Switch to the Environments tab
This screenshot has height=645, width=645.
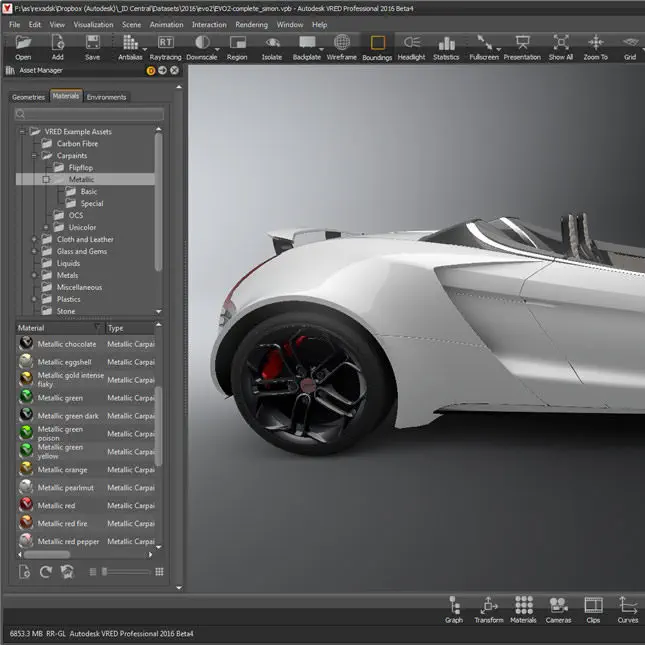click(x=107, y=97)
